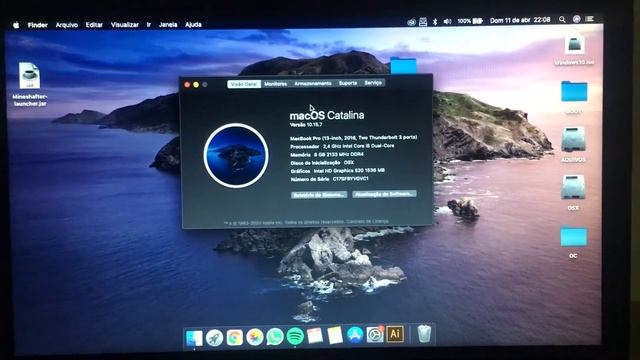
Task: Open the yellow Notes icon in Dock
Action: [335, 336]
